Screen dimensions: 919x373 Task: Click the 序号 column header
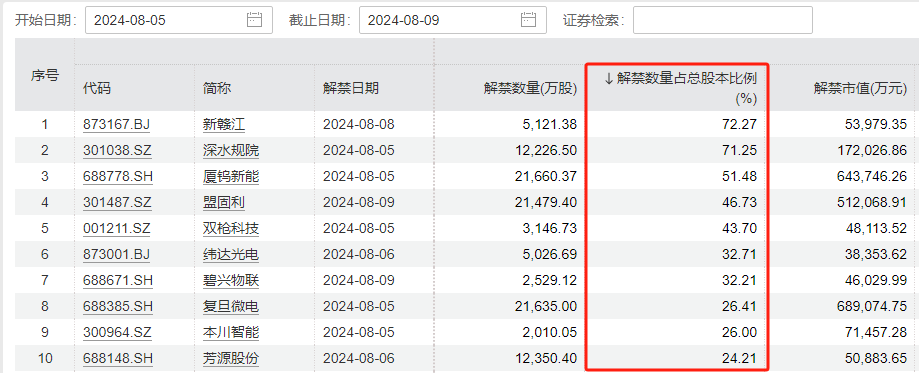(x=45, y=75)
